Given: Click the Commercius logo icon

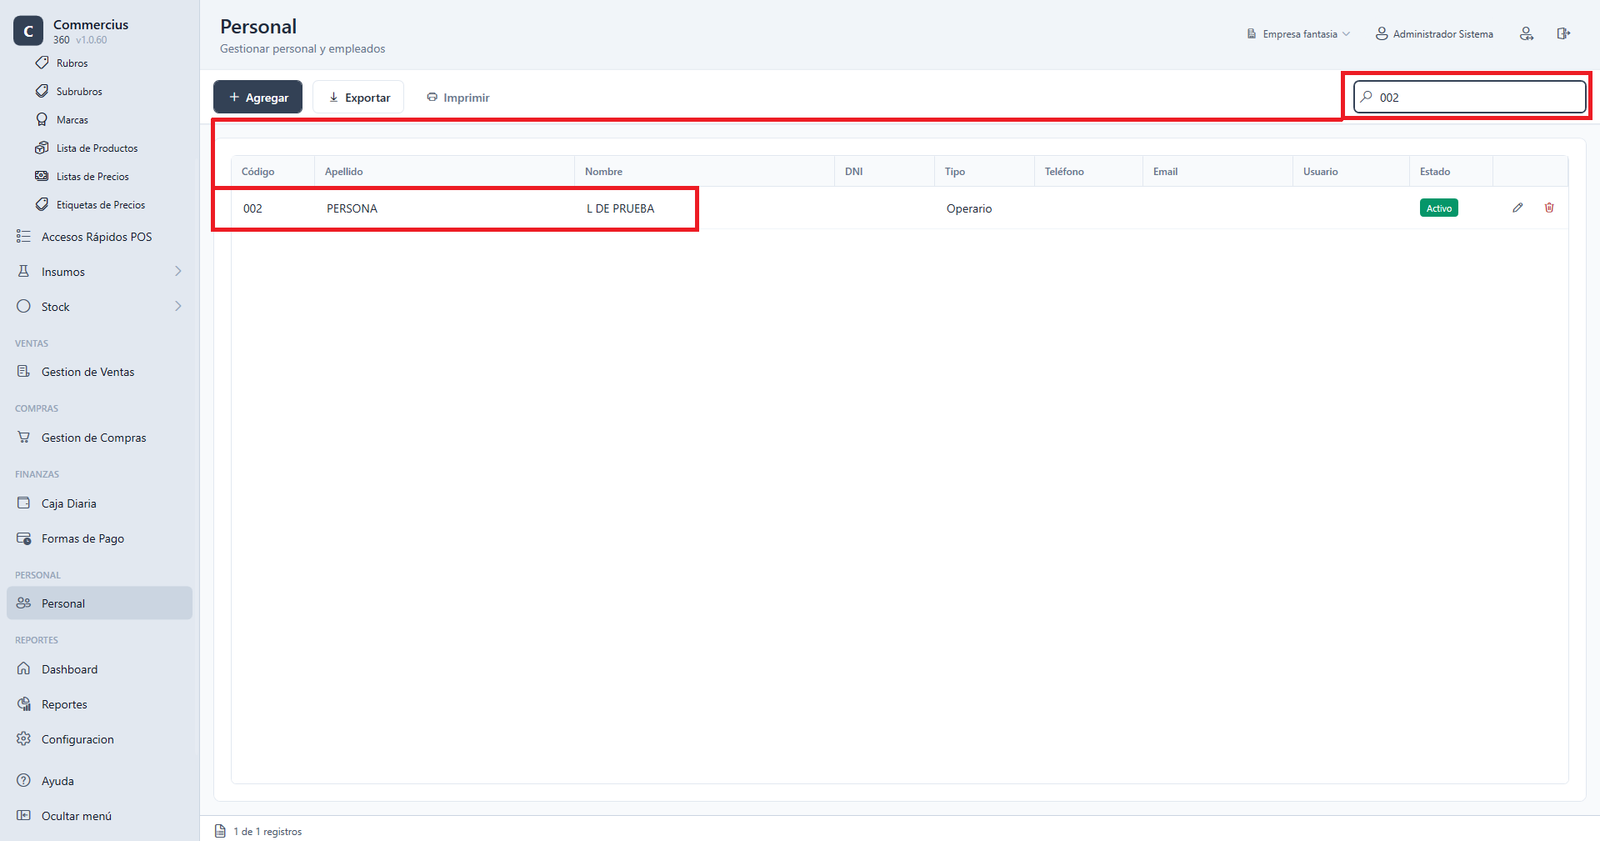Looking at the screenshot, I should tap(28, 31).
